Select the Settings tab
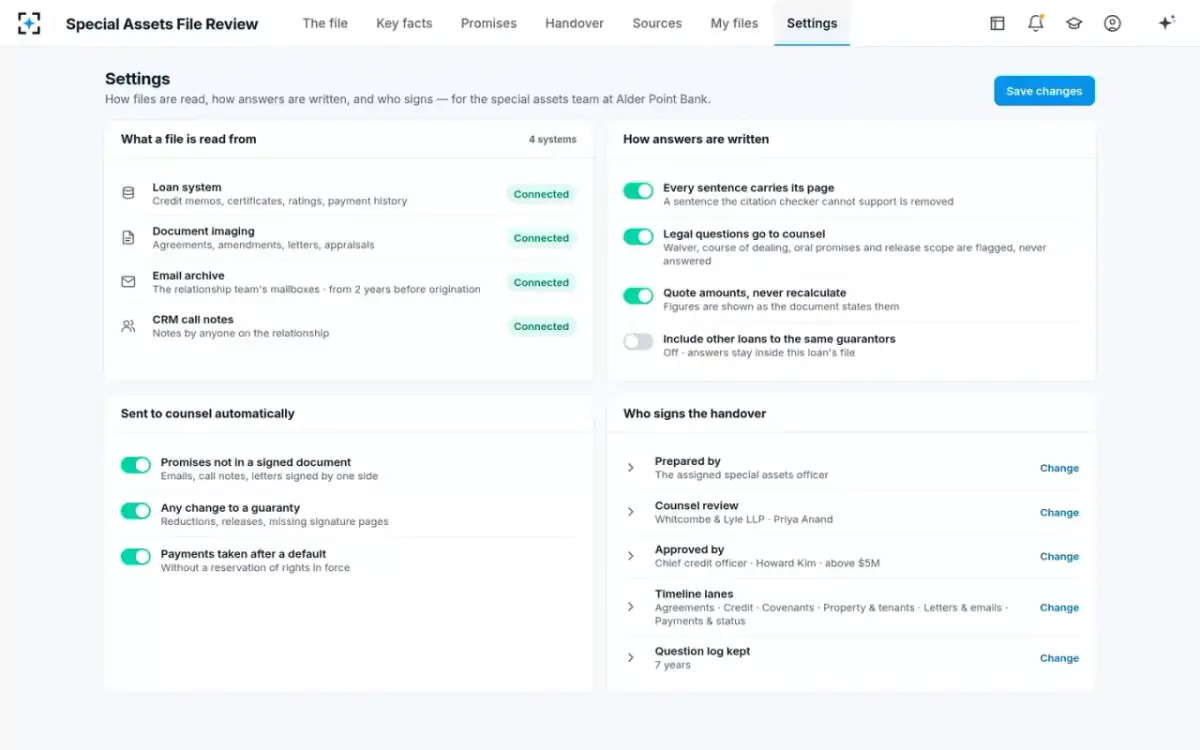The width and height of the screenshot is (1200, 750). (812, 23)
